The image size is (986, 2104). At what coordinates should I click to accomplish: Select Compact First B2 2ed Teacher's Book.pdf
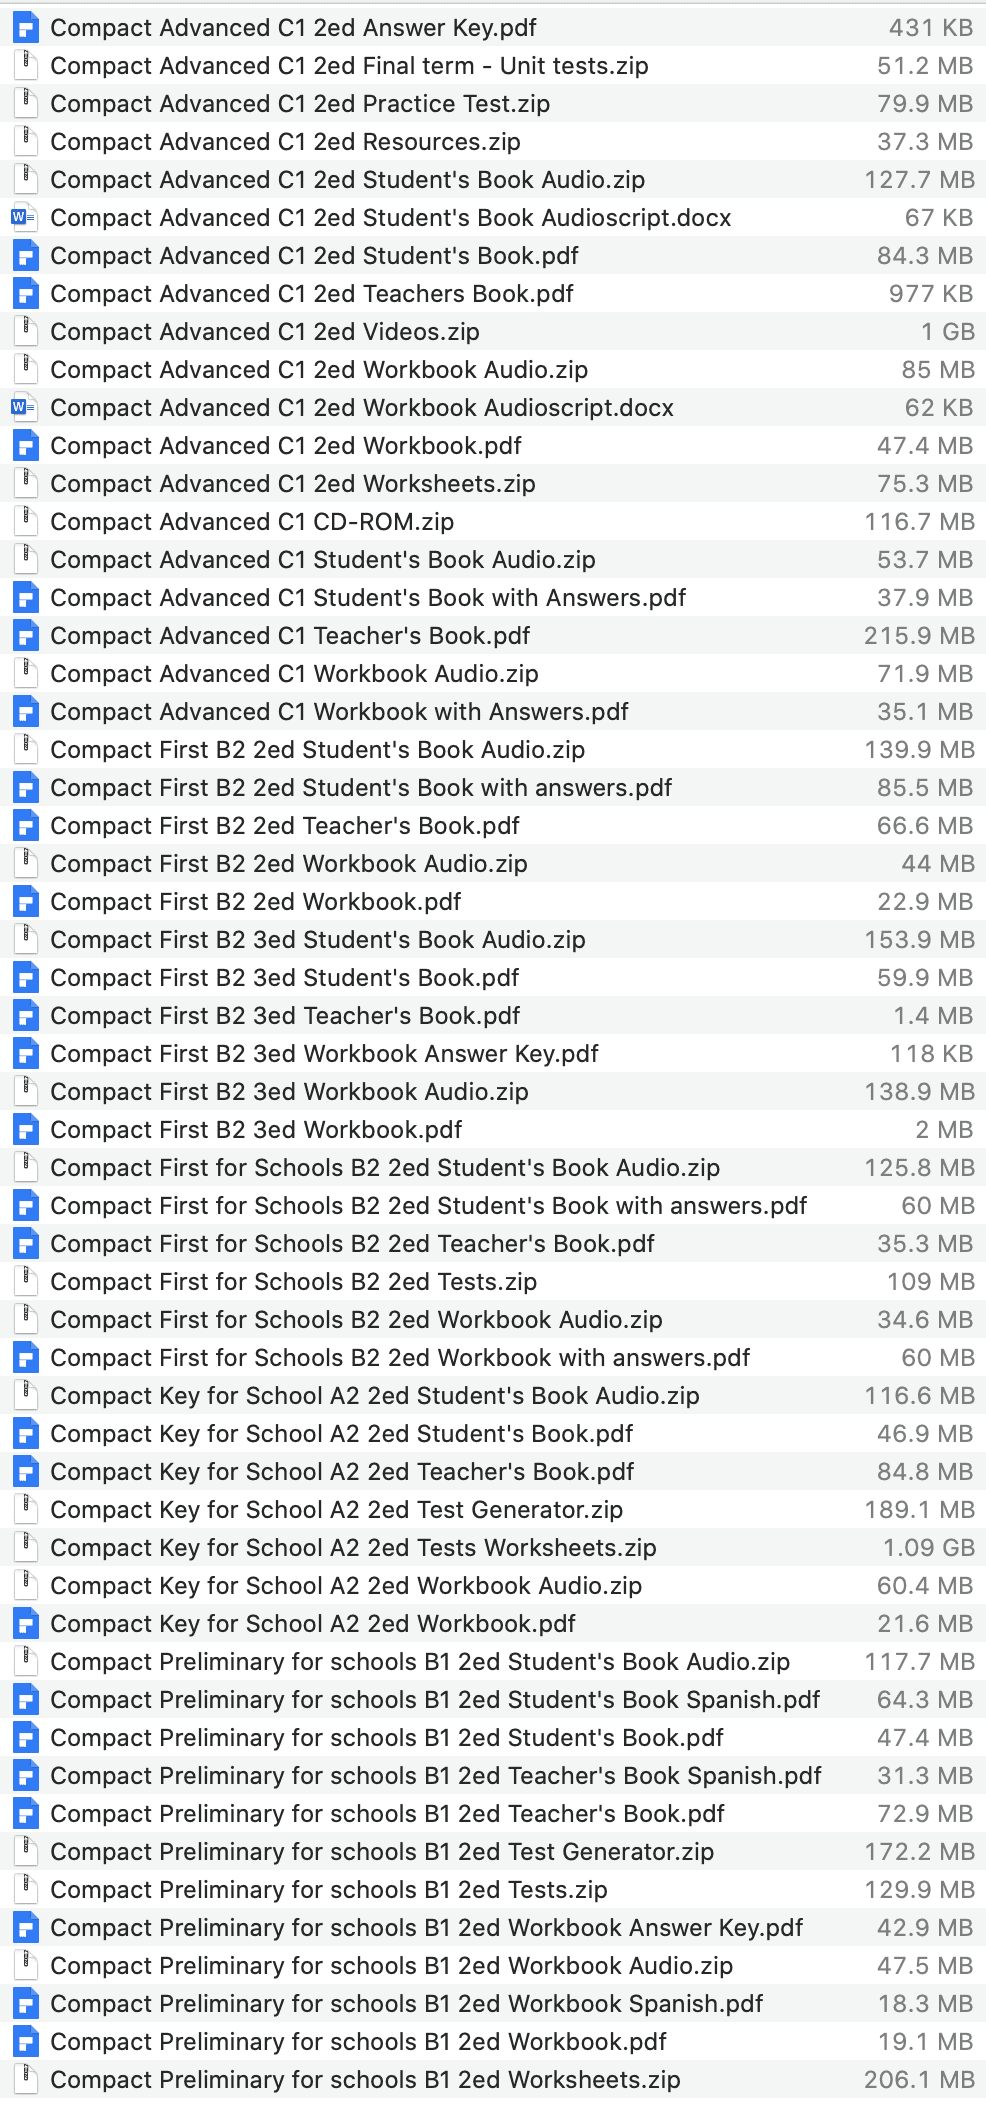(285, 826)
